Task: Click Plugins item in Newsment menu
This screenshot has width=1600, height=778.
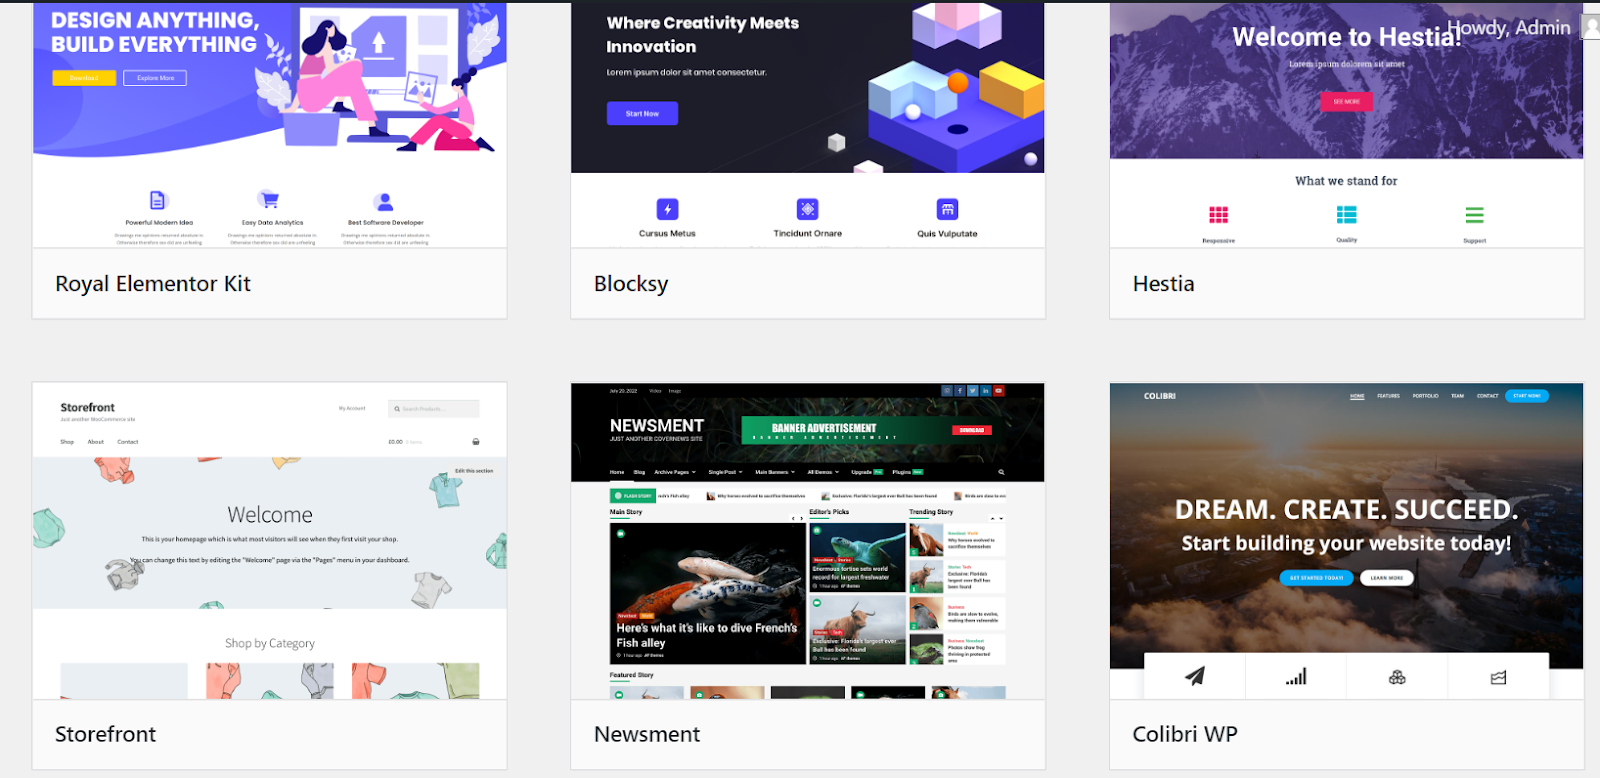Action: point(908,472)
